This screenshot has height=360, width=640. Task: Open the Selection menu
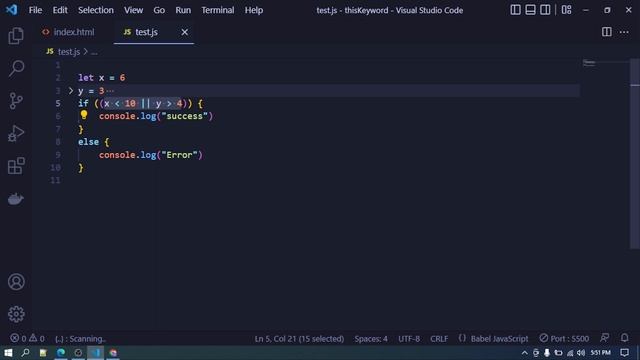coord(96,10)
